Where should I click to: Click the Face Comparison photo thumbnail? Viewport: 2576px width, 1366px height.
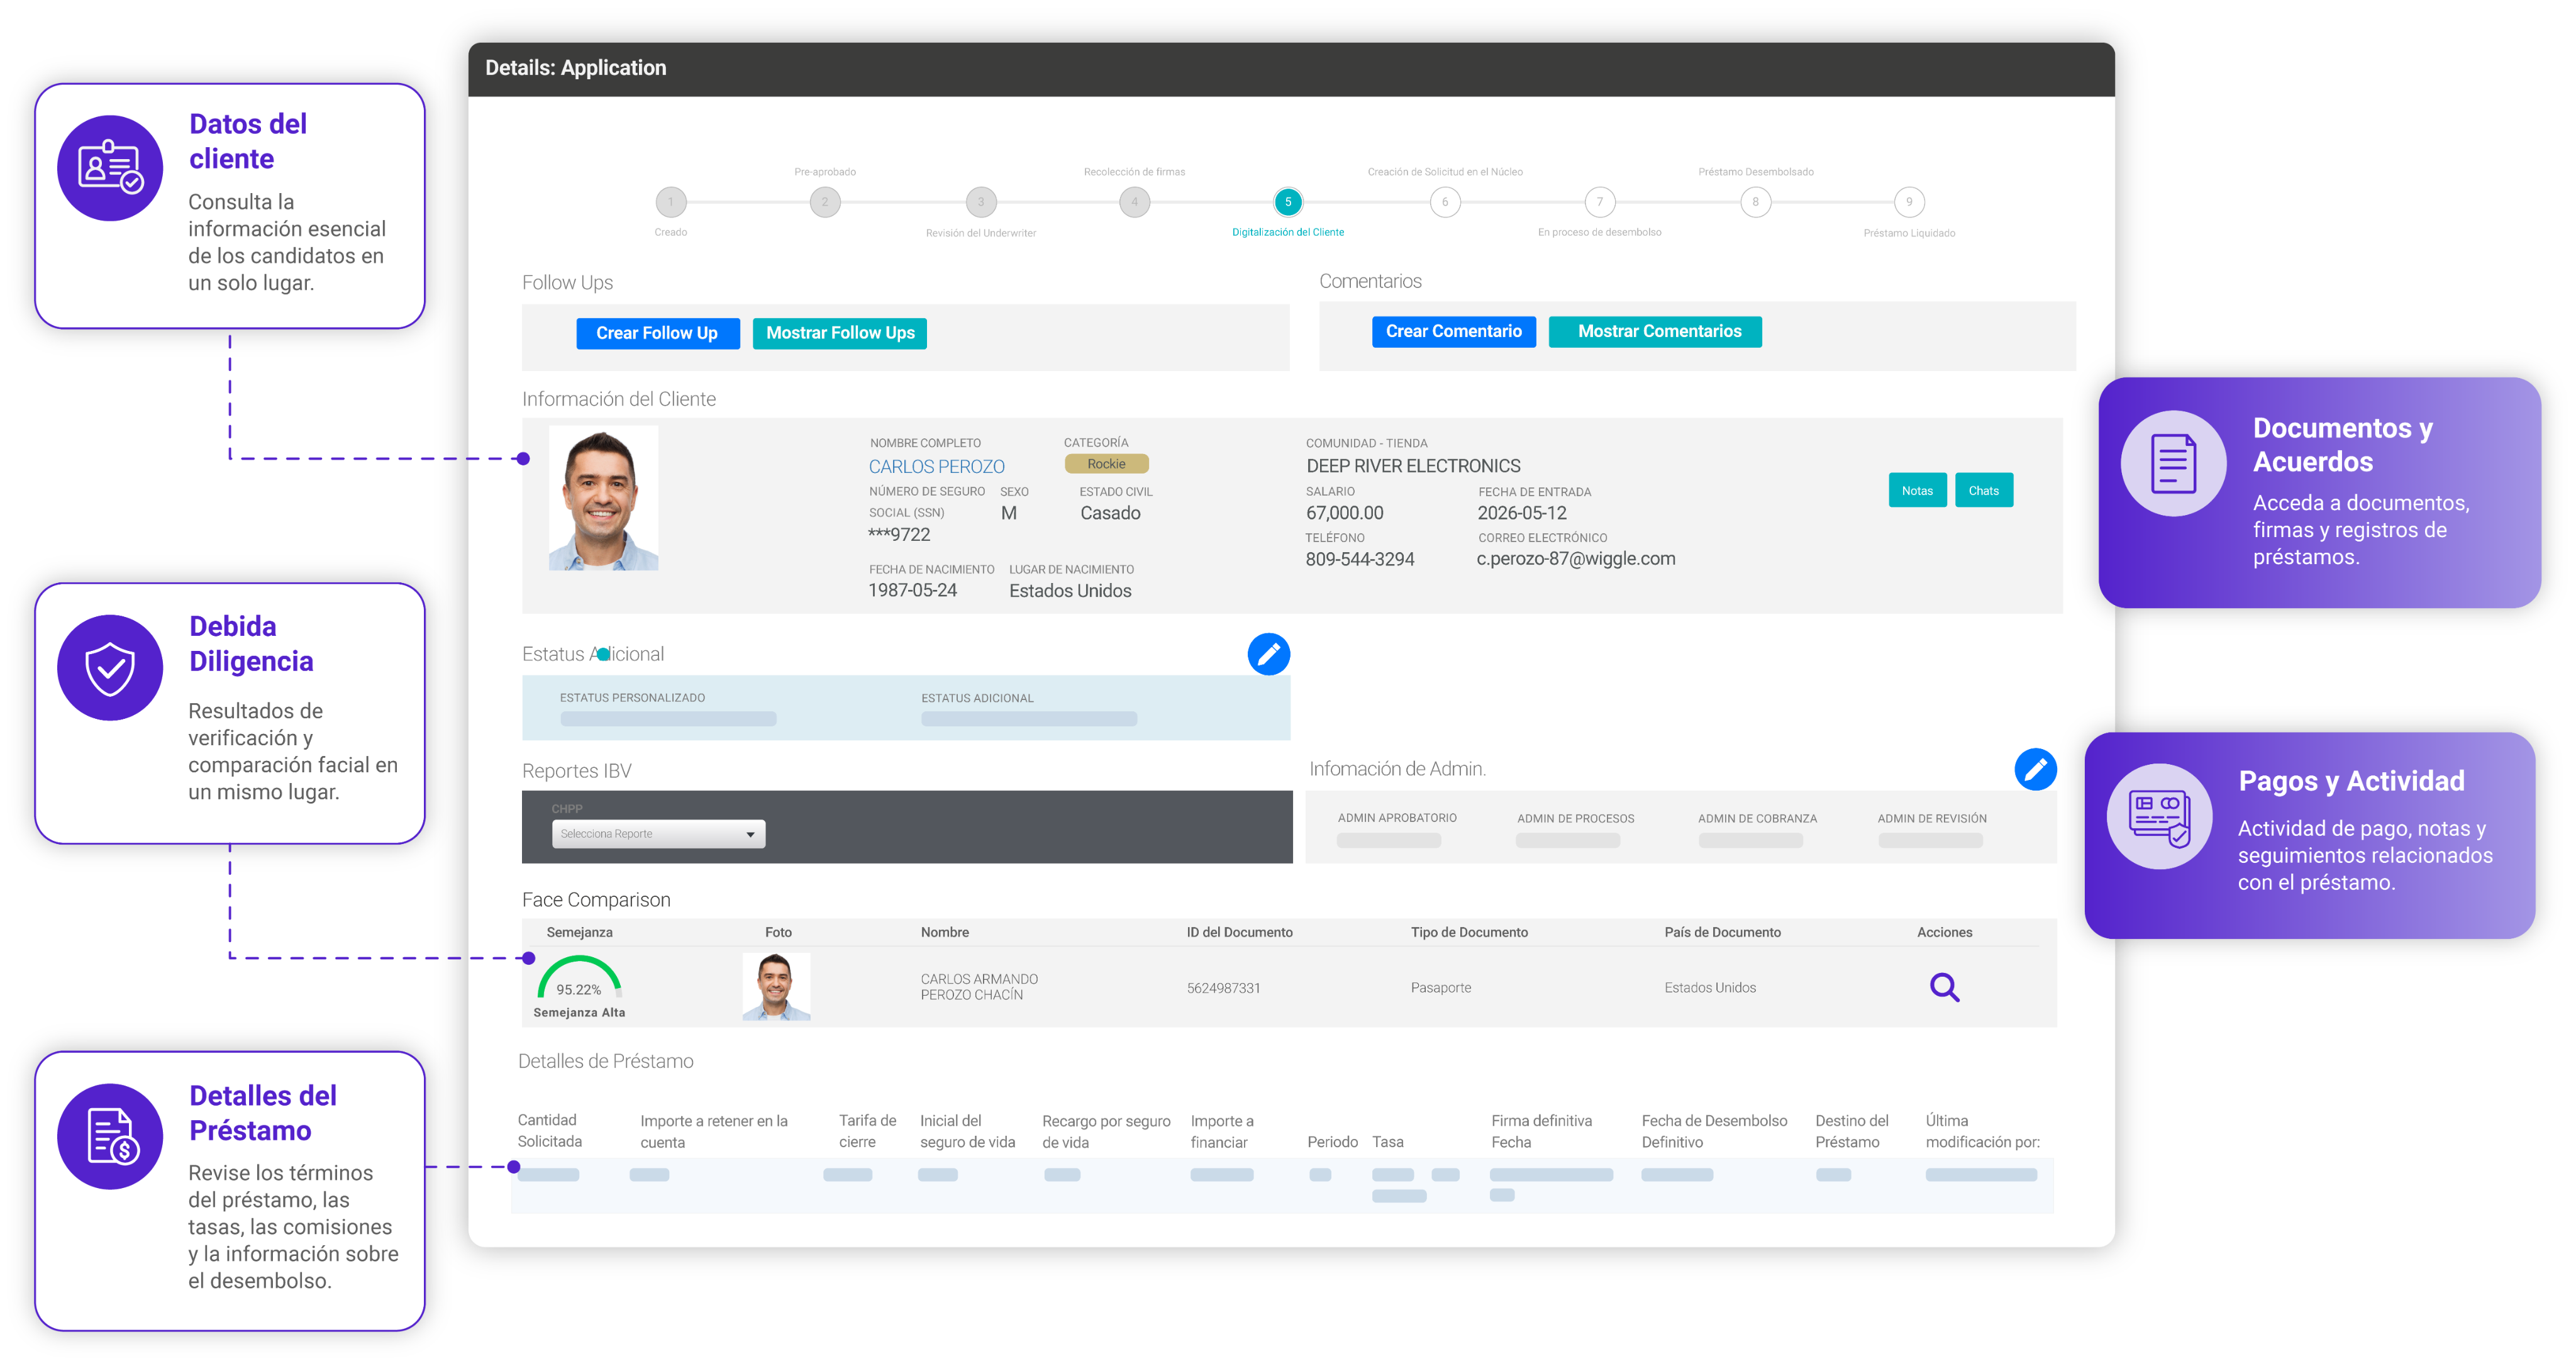[x=776, y=986]
